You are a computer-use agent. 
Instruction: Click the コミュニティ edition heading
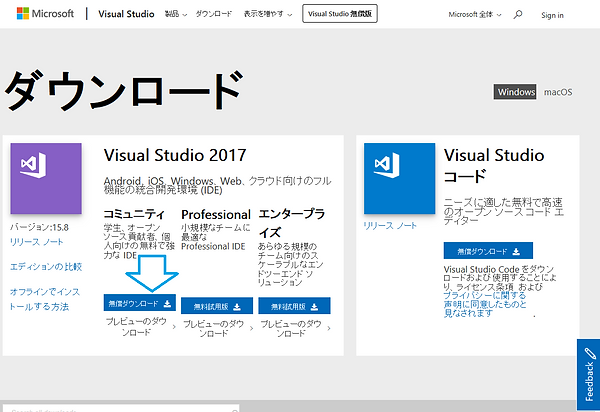click(134, 214)
